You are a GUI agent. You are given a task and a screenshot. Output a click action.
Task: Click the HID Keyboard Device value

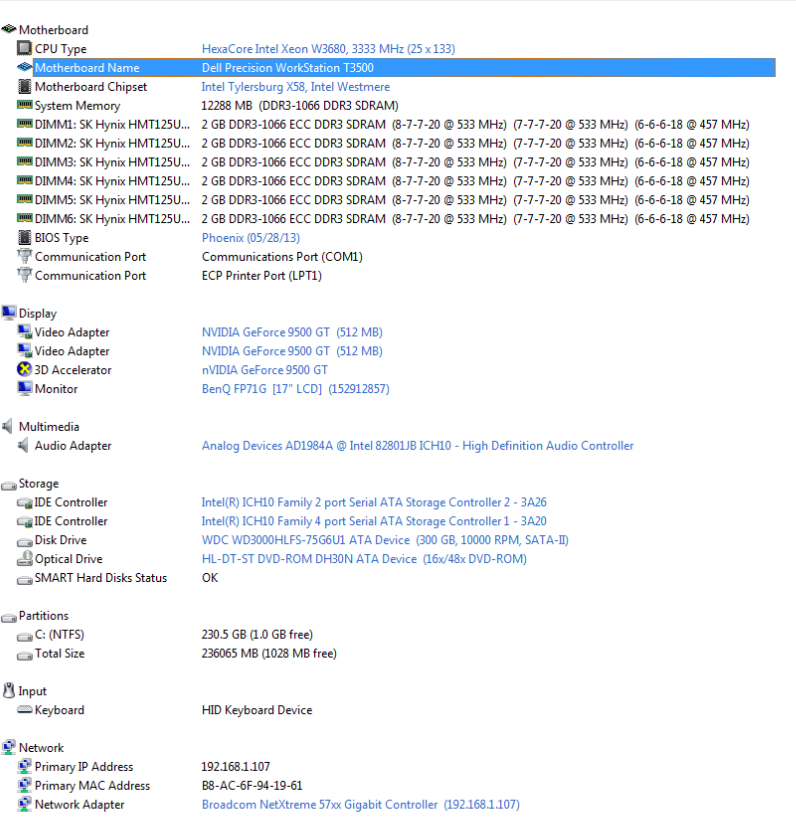(257, 711)
